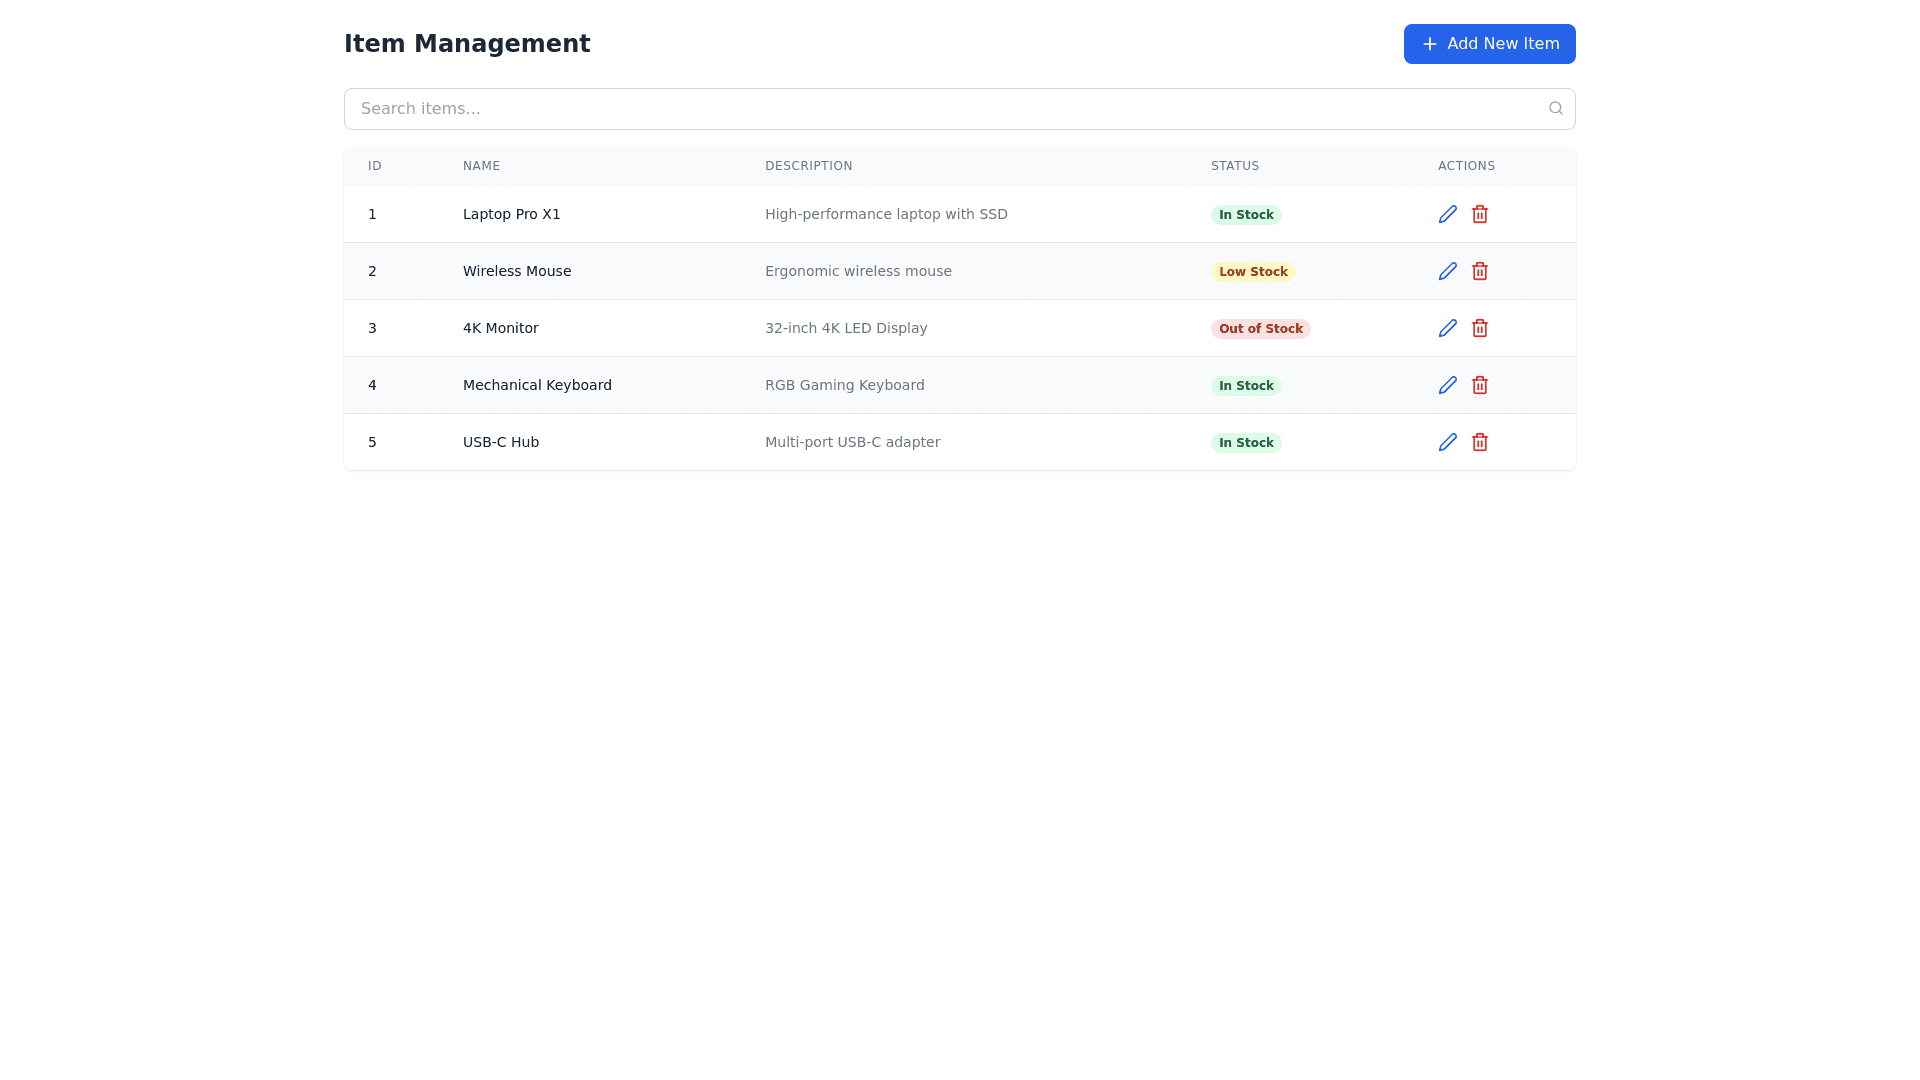This screenshot has width=1920, height=1080.
Task: Delete the USB-C Hub row
Action: [1479, 442]
